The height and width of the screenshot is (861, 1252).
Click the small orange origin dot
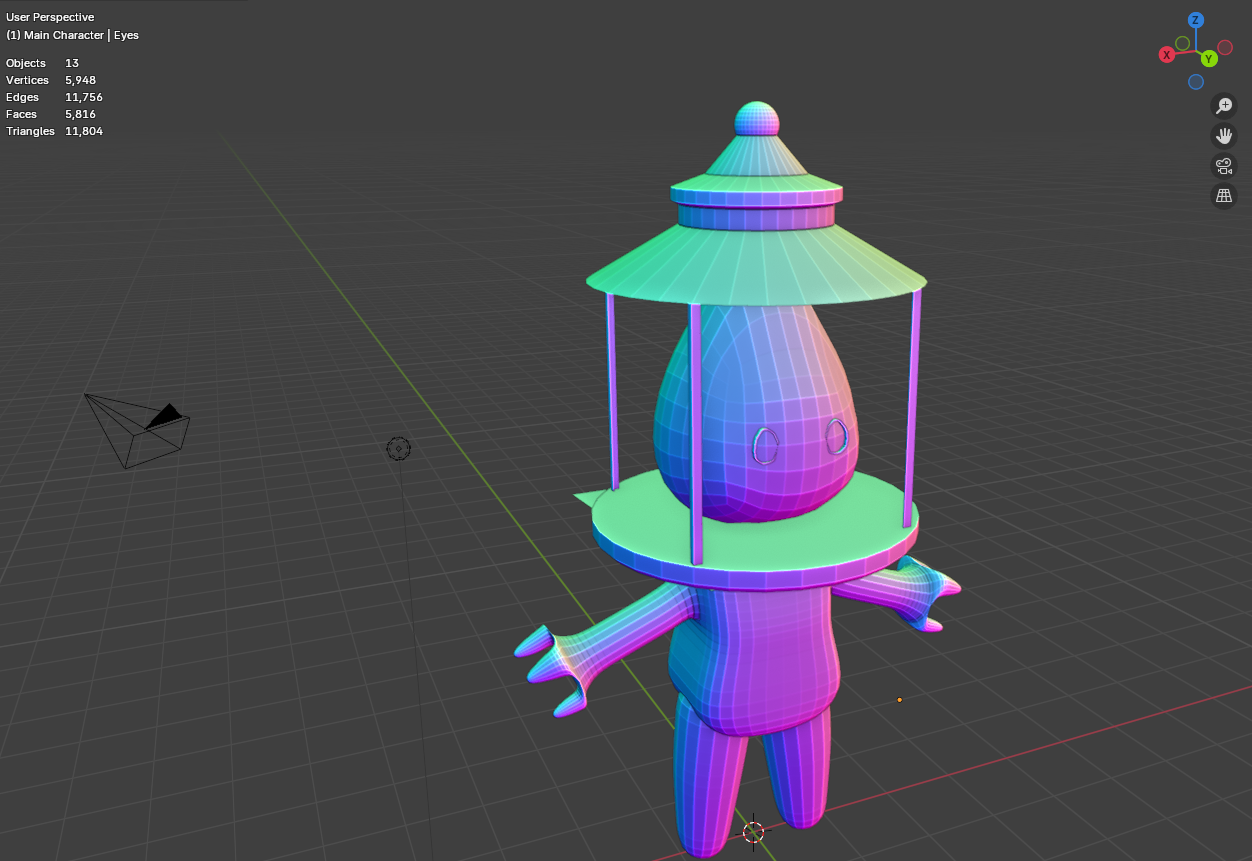click(x=899, y=700)
